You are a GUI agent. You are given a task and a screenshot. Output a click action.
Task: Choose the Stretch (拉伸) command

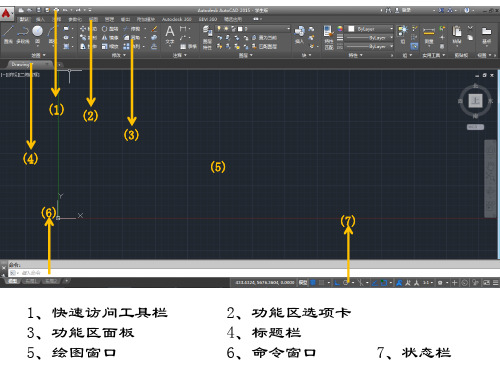(x=88, y=46)
